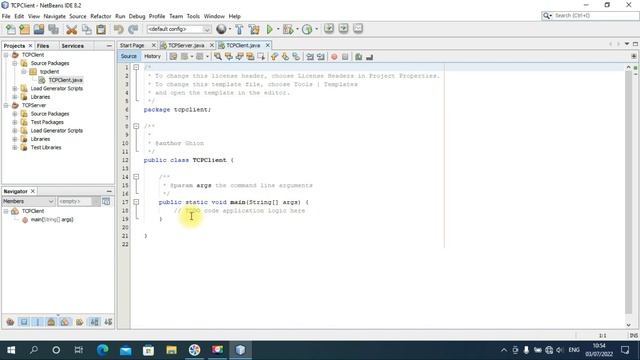Click the Shift Line Left icon
The width and height of the screenshot is (640, 360).
[x=310, y=57]
